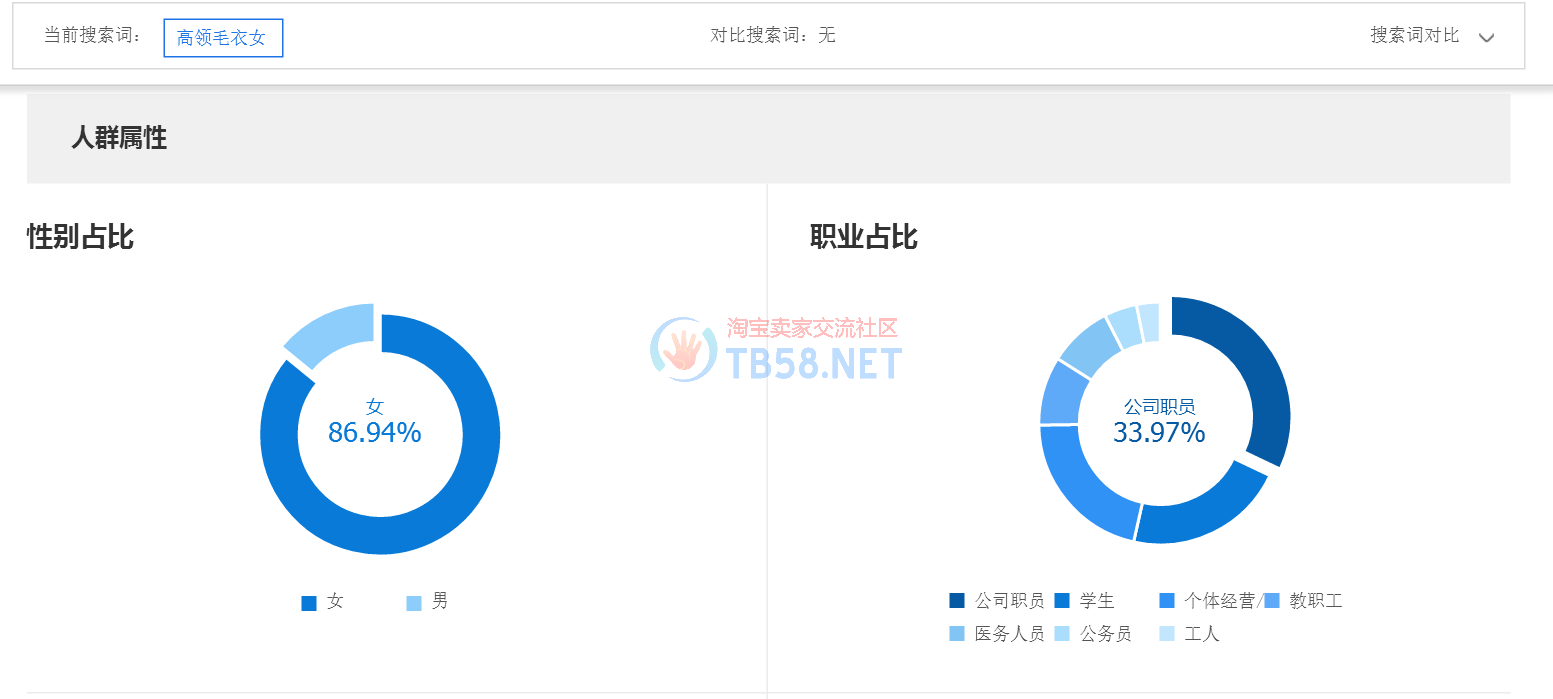Select the light blue 男 donut segment
1553x699 pixels.
(x=328, y=334)
